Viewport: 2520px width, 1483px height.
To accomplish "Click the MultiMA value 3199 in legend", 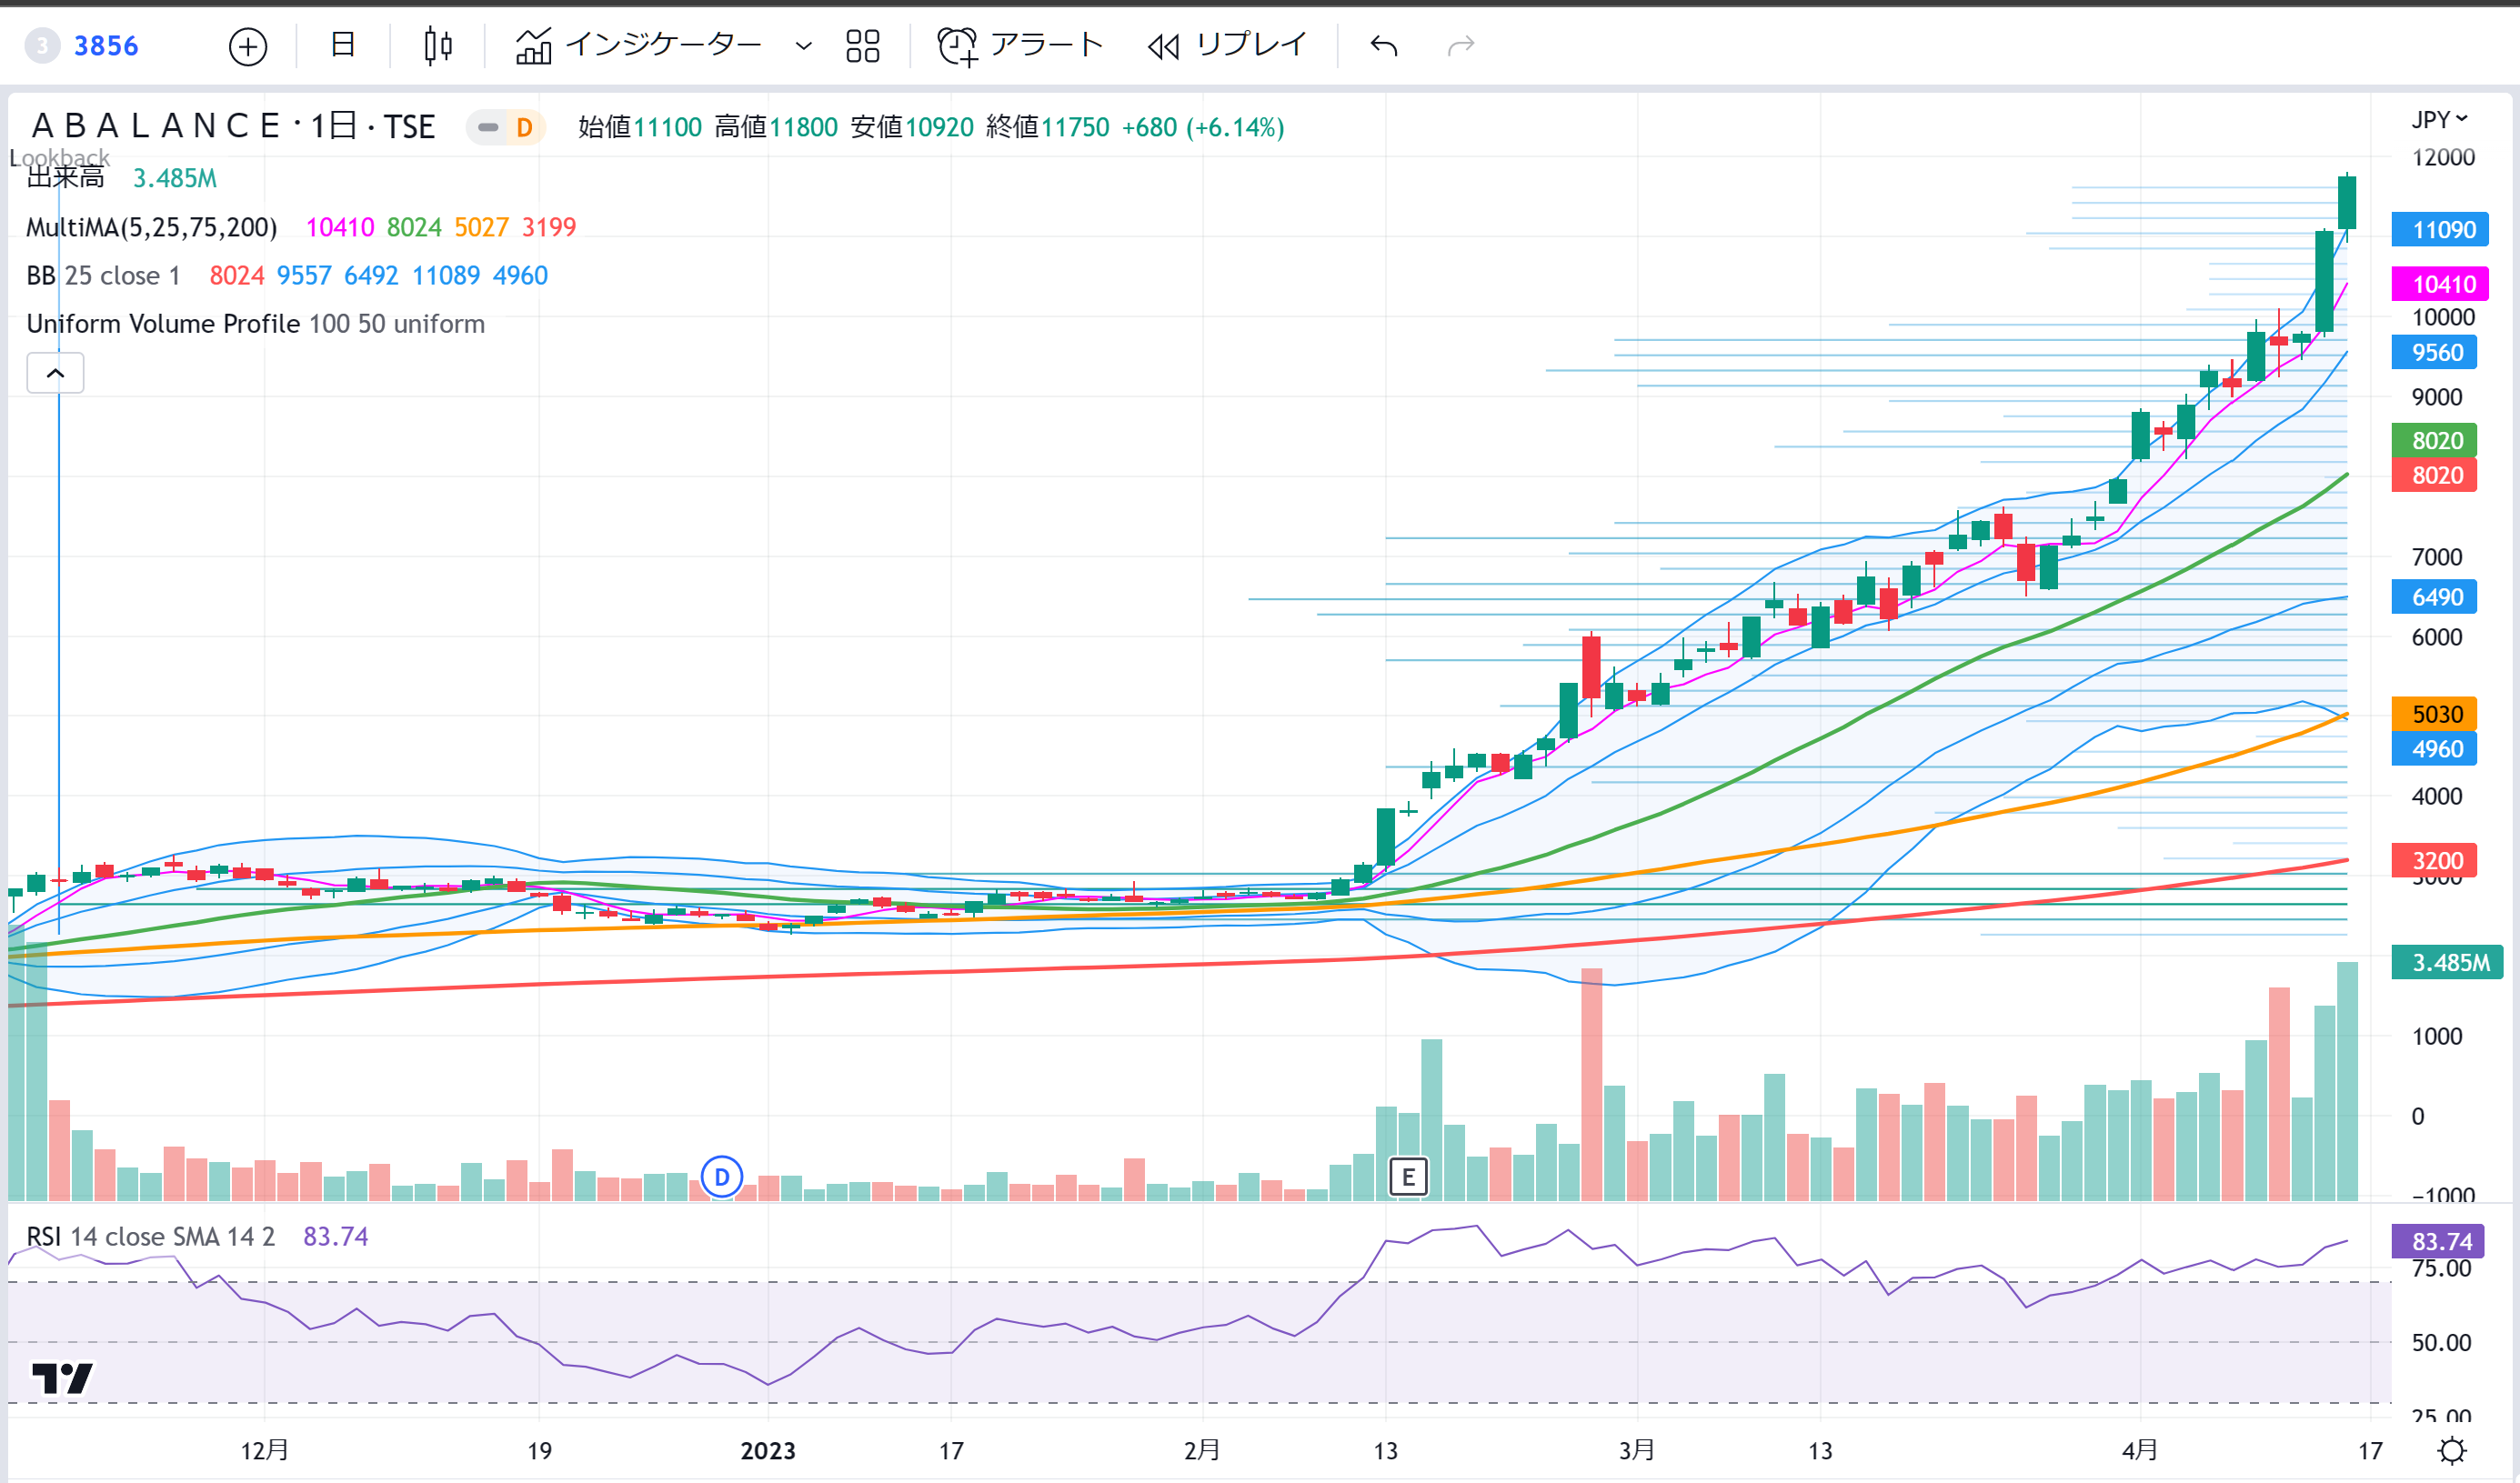I will tap(549, 227).
